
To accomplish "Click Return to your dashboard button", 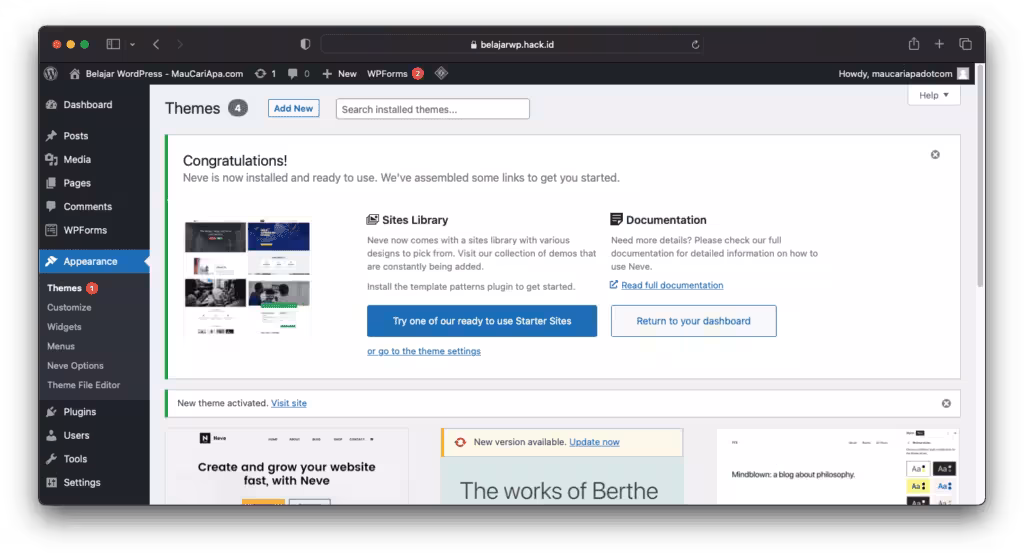I will (x=694, y=321).
